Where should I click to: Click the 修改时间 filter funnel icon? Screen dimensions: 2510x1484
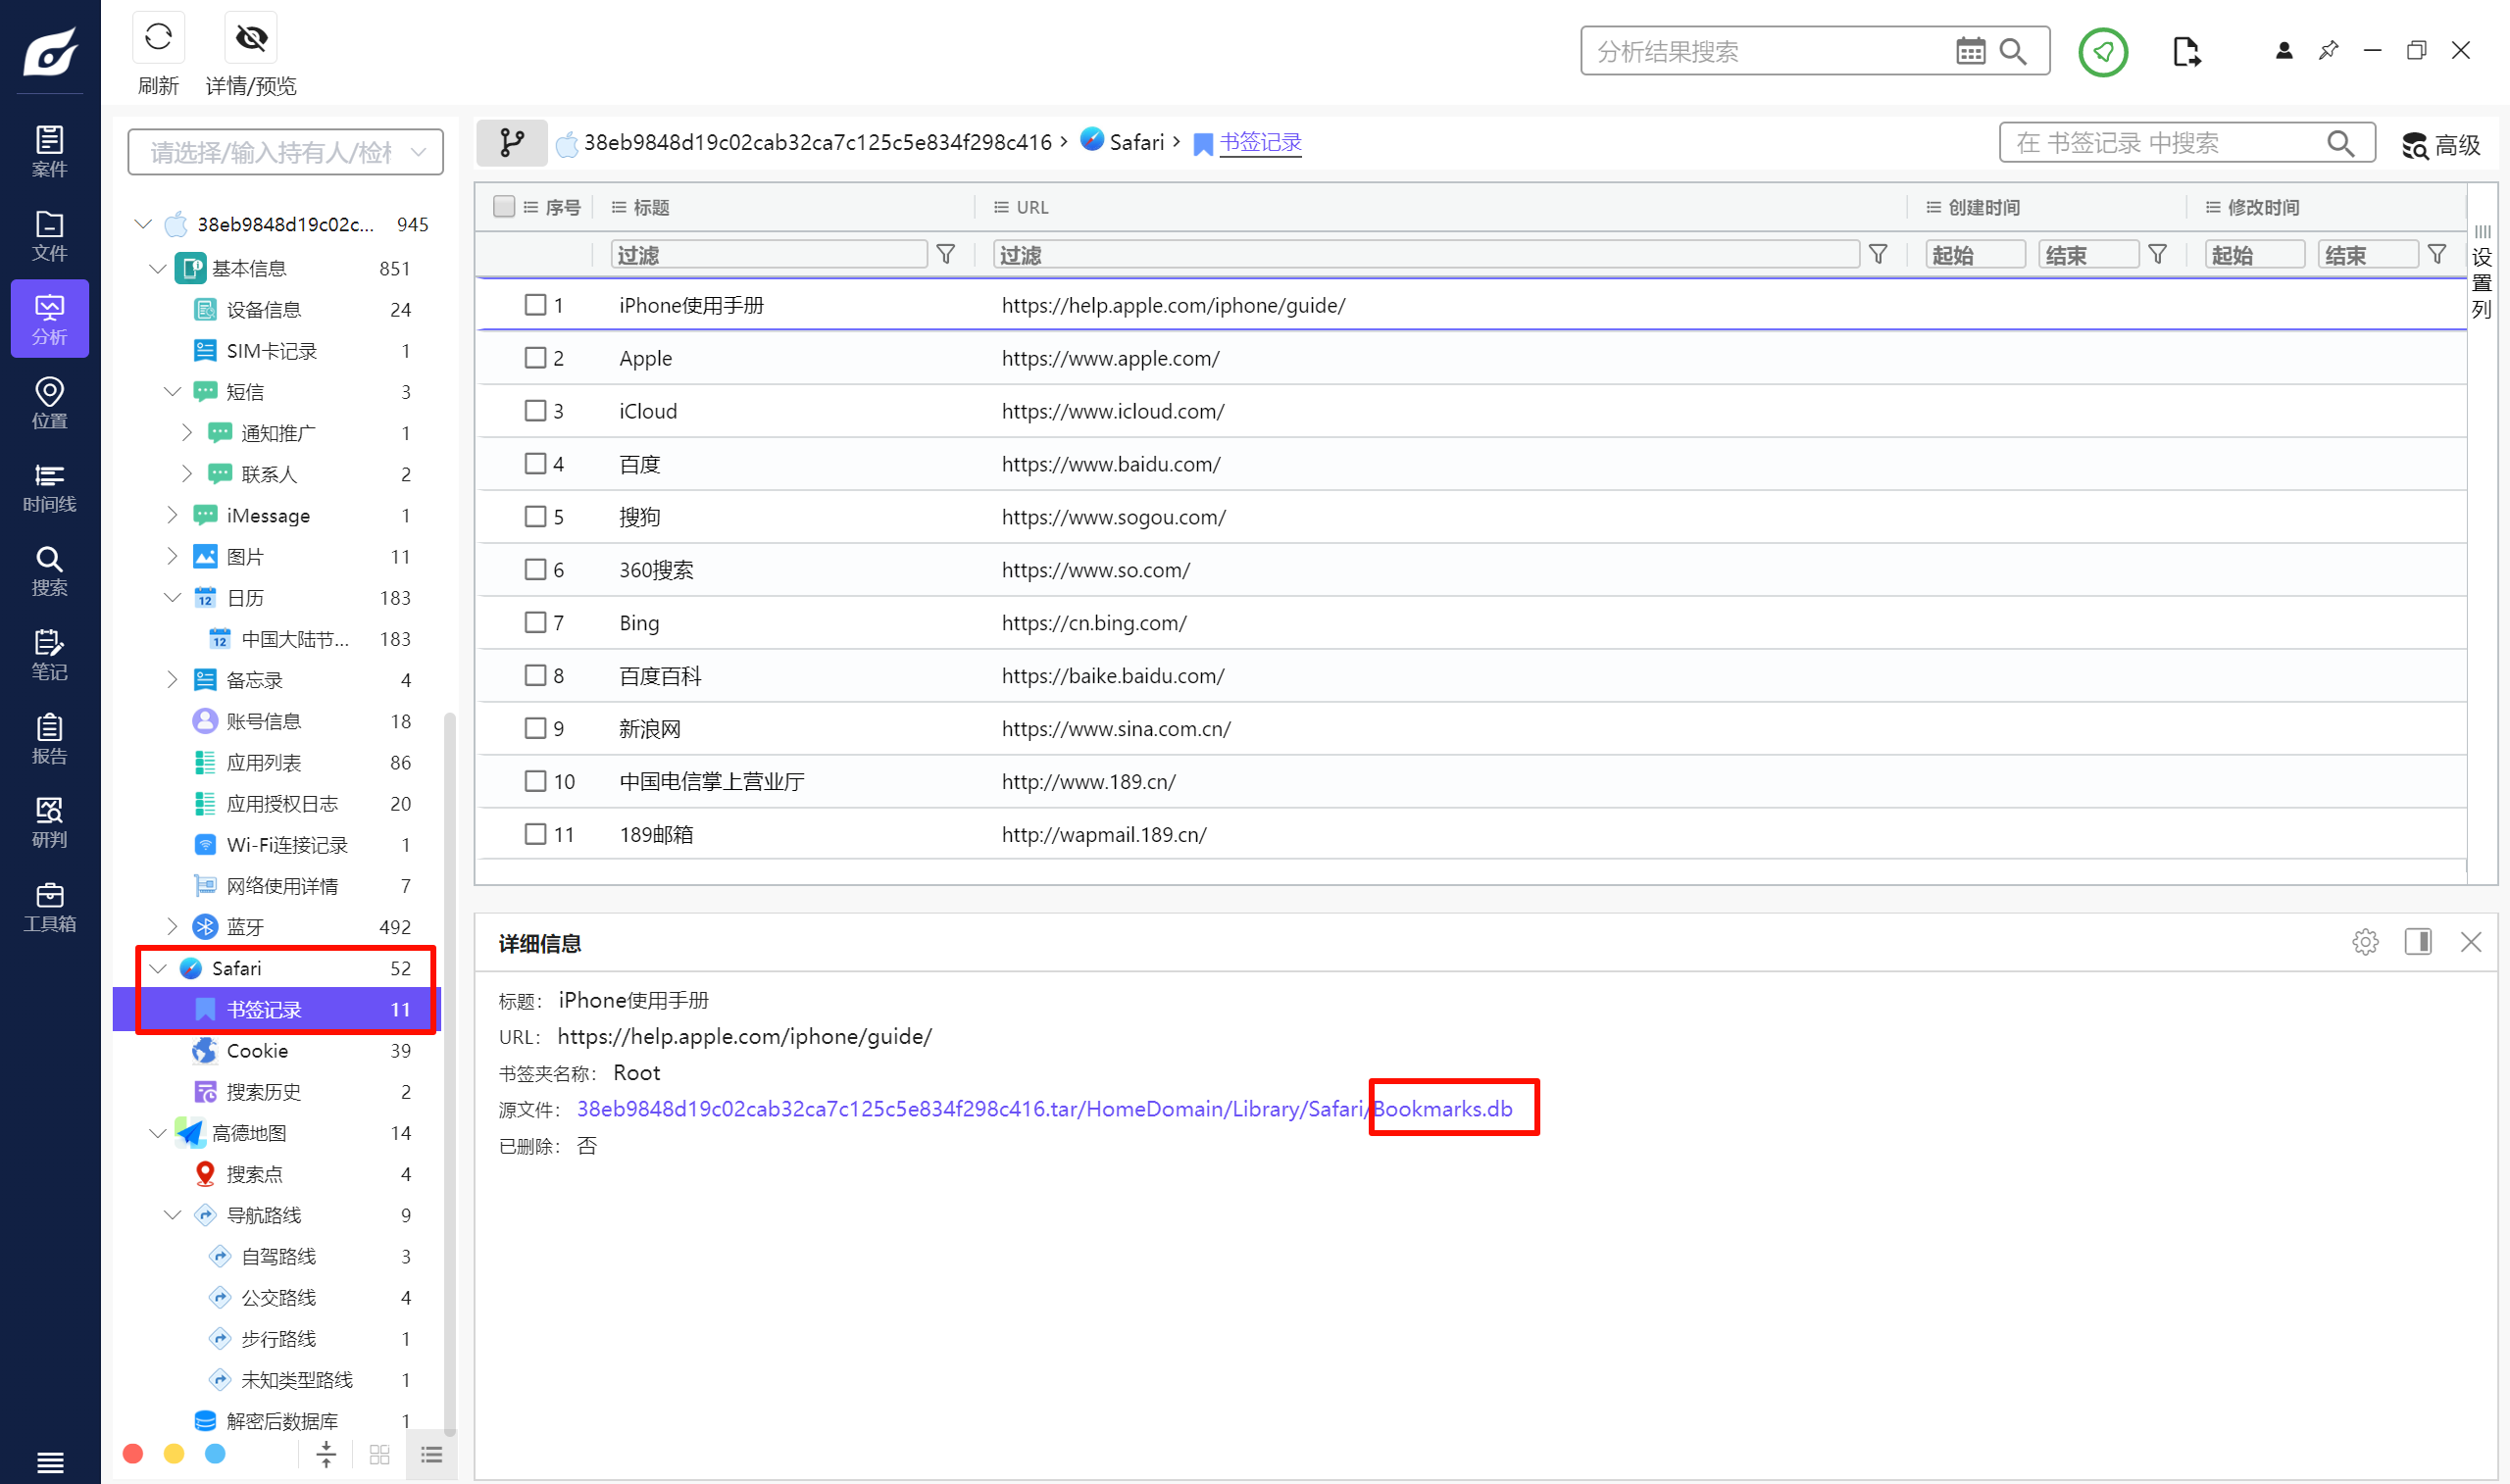tap(2437, 255)
